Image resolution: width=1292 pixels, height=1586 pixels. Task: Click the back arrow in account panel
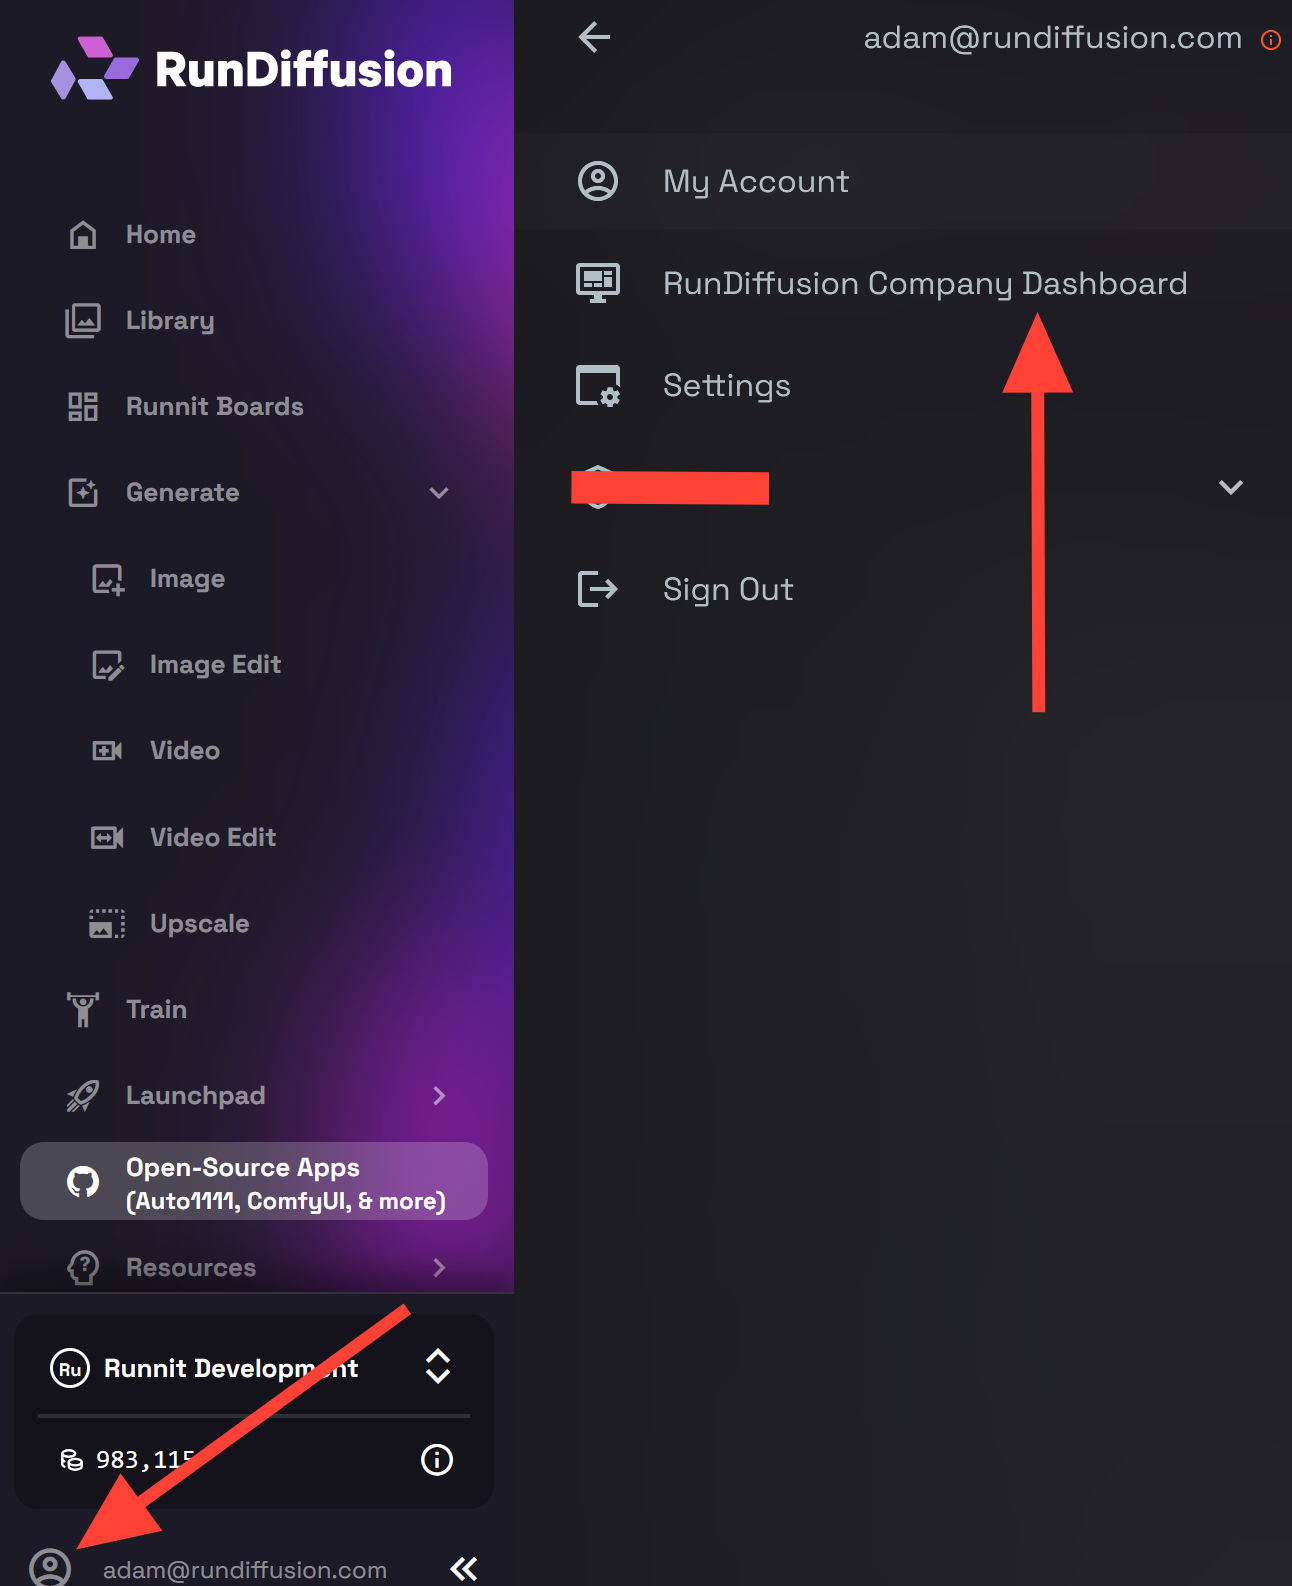pos(594,38)
